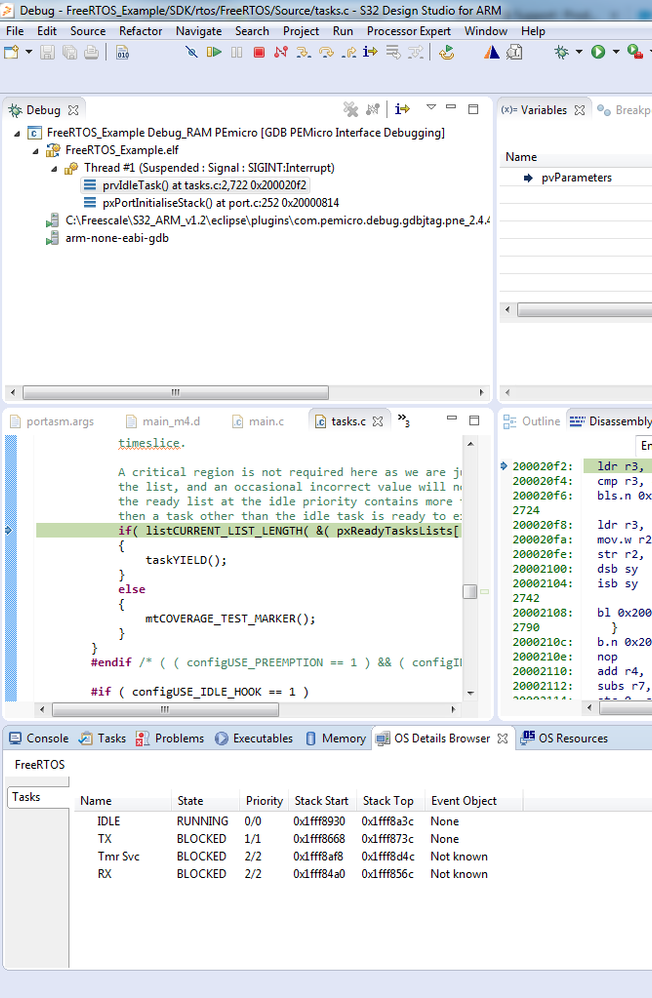Switch to the main.c editor tab

pyautogui.click(x=259, y=421)
